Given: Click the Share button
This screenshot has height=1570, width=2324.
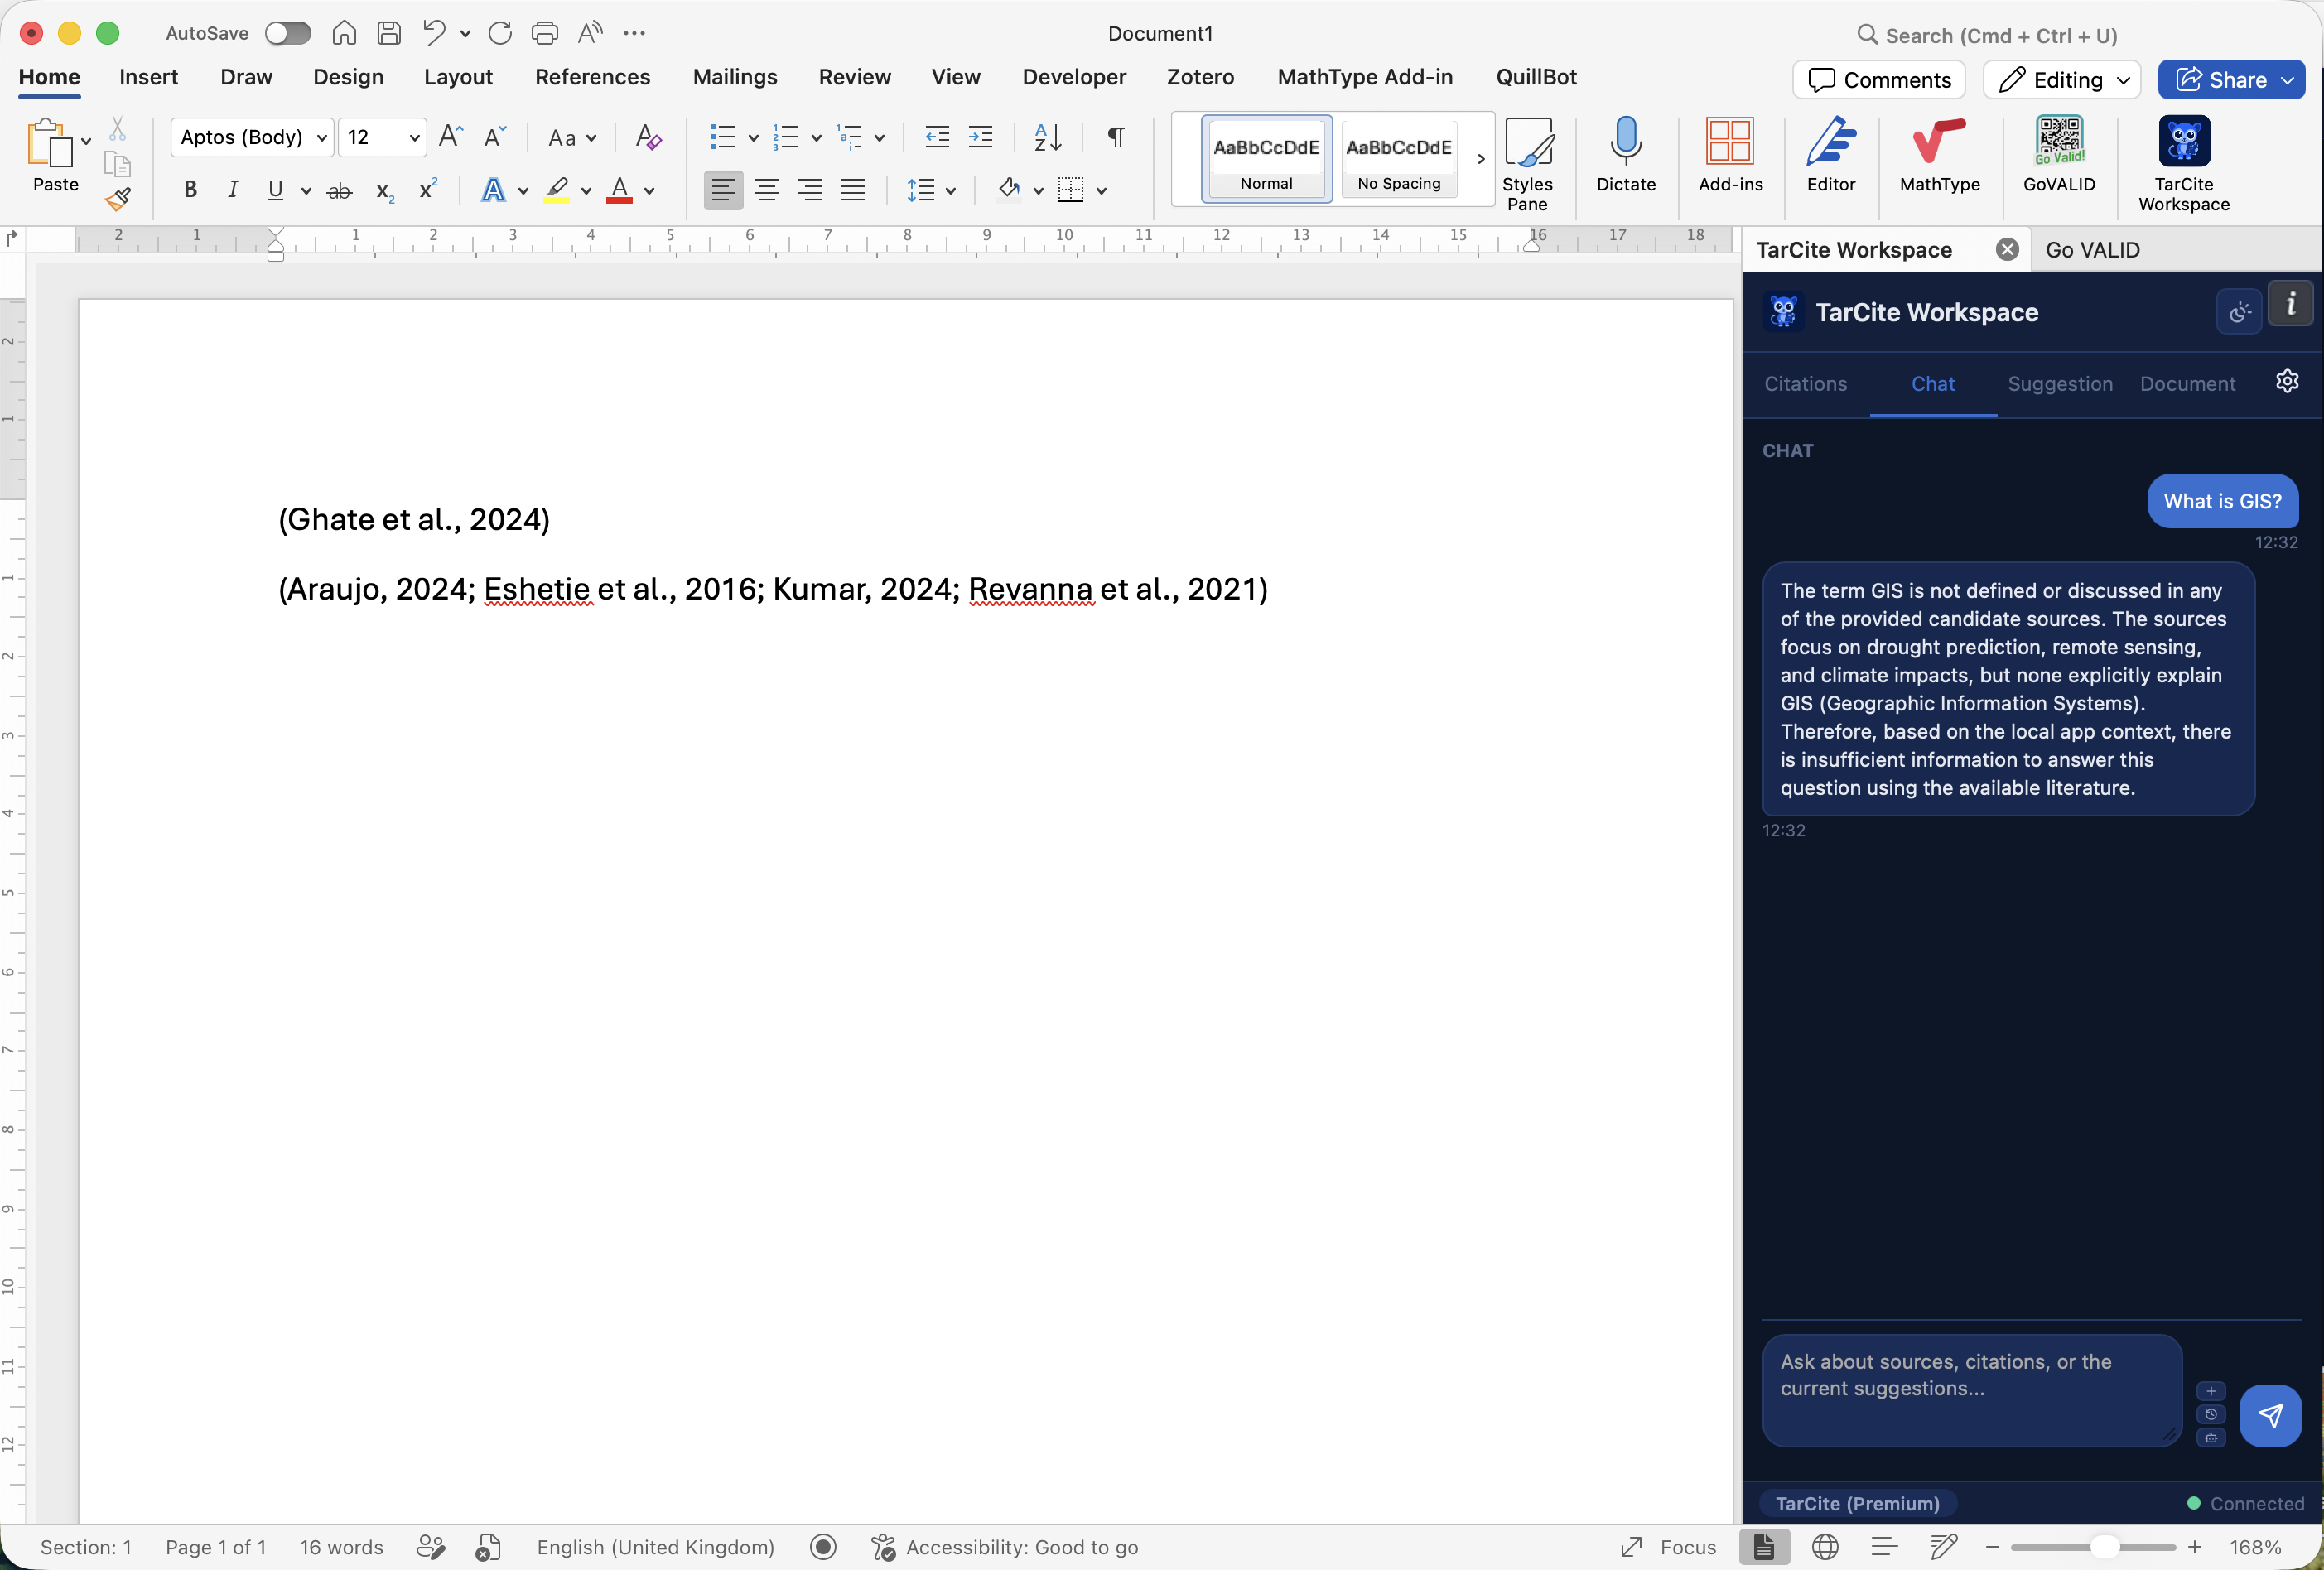Looking at the screenshot, I should pyautogui.click(x=2231, y=80).
